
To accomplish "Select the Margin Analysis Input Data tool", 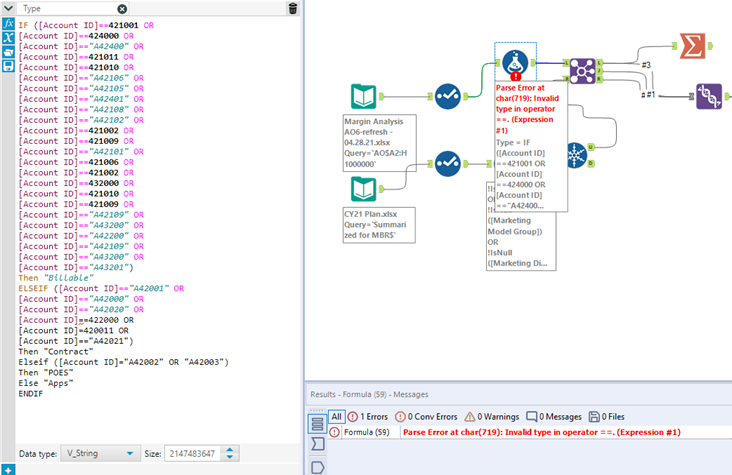I will tap(363, 97).
